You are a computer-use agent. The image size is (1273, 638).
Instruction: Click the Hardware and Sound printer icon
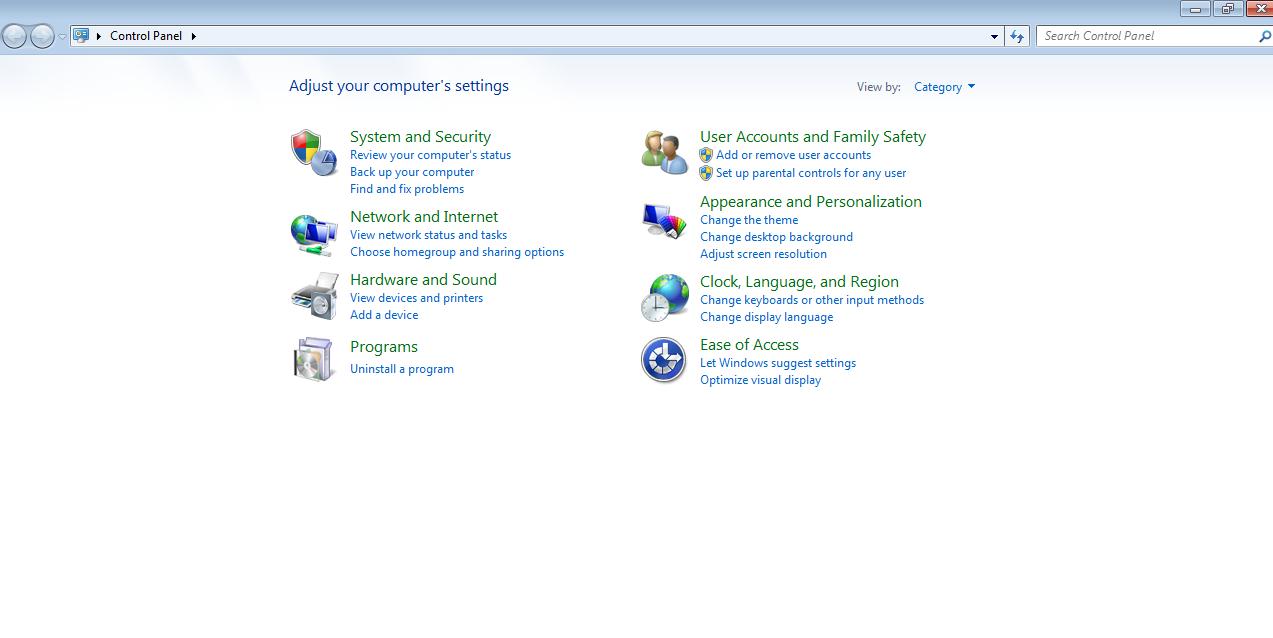click(314, 296)
